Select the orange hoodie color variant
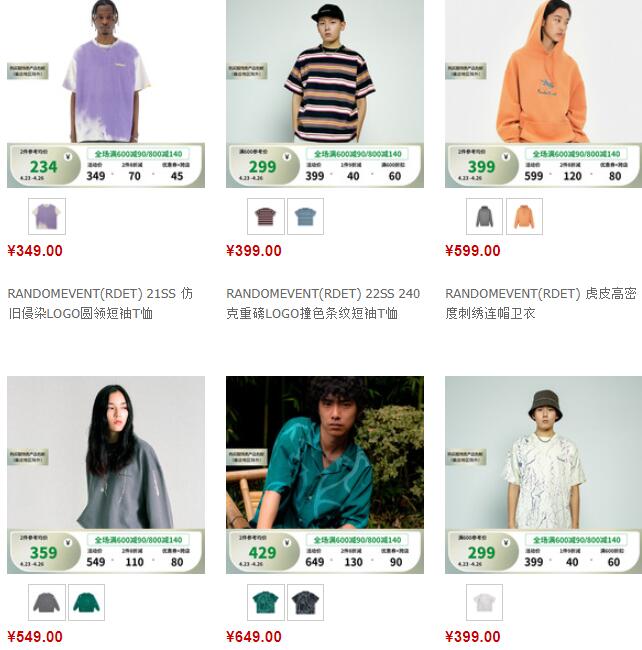 [524, 216]
